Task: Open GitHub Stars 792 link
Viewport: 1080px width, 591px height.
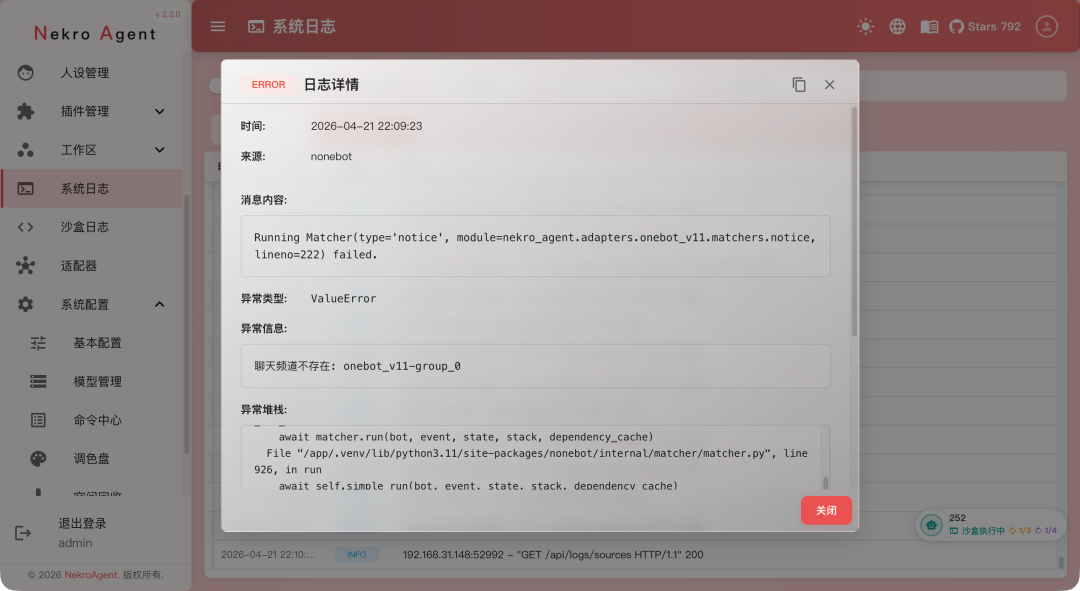Action: (x=984, y=26)
